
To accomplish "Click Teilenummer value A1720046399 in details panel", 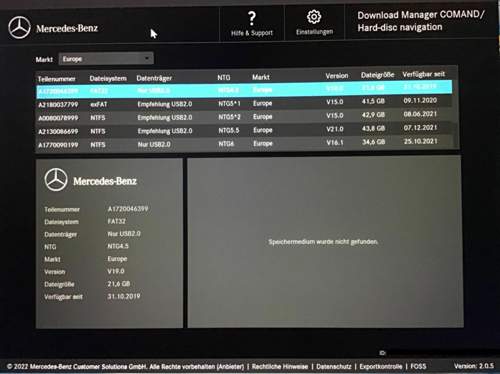I will pos(128,209).
